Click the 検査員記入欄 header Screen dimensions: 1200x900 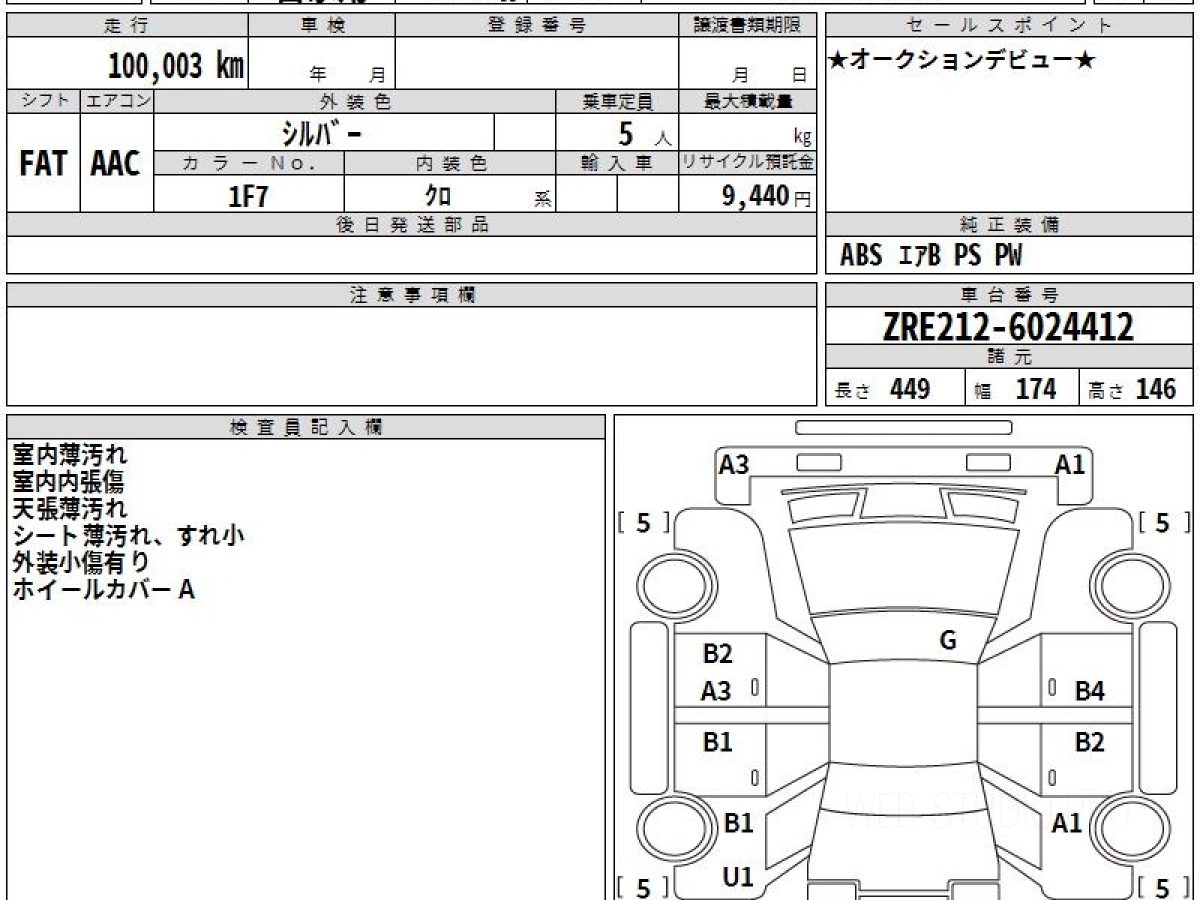[306, 427]
